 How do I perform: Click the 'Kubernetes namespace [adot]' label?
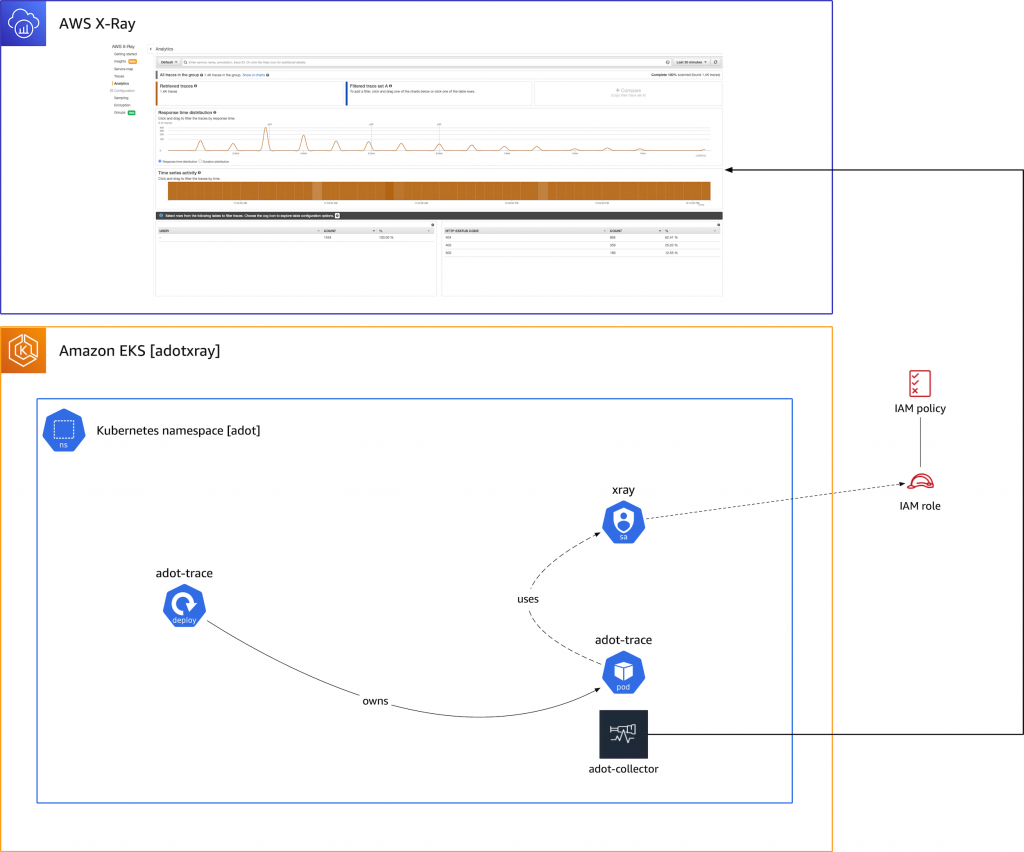click(x=178, y=430)
